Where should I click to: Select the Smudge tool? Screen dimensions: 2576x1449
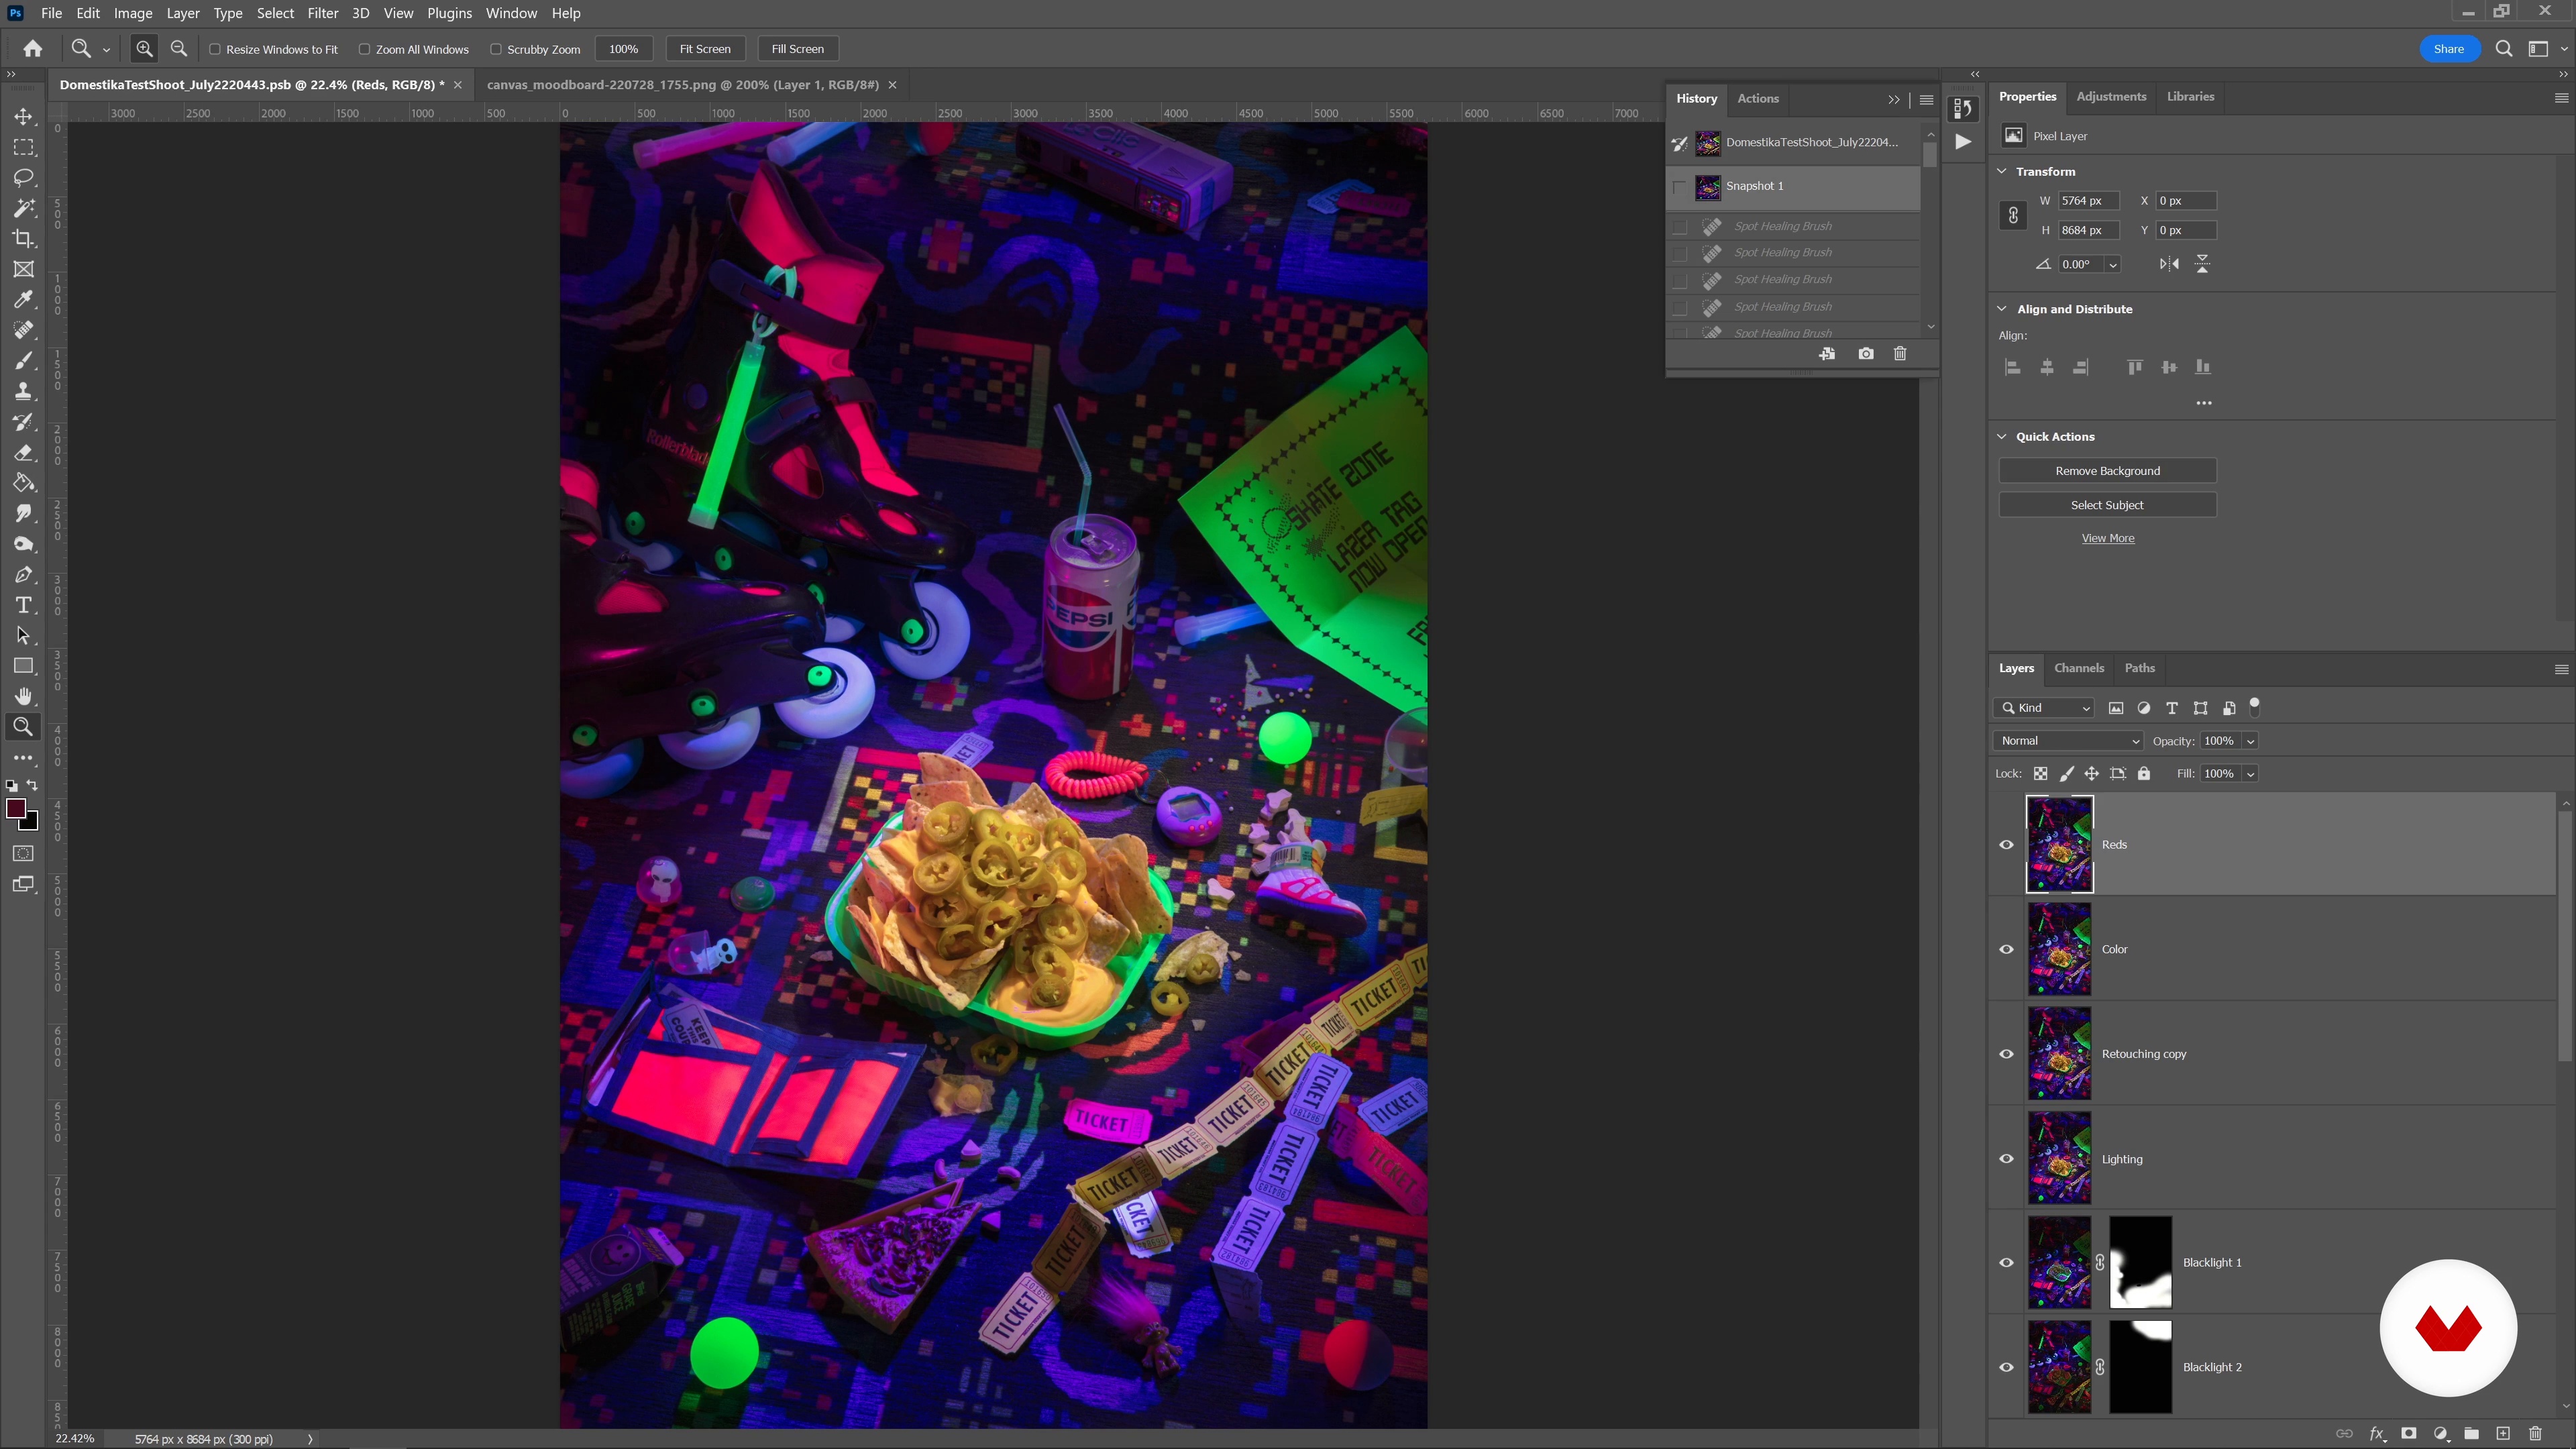click(x=23, y=513)
